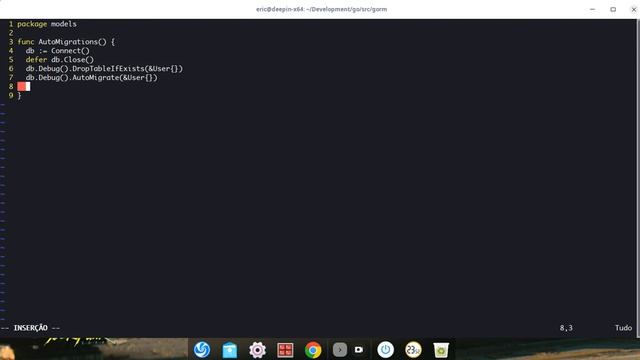
Task: Click 'package models' on line 1
Action: tap(47, 24)
